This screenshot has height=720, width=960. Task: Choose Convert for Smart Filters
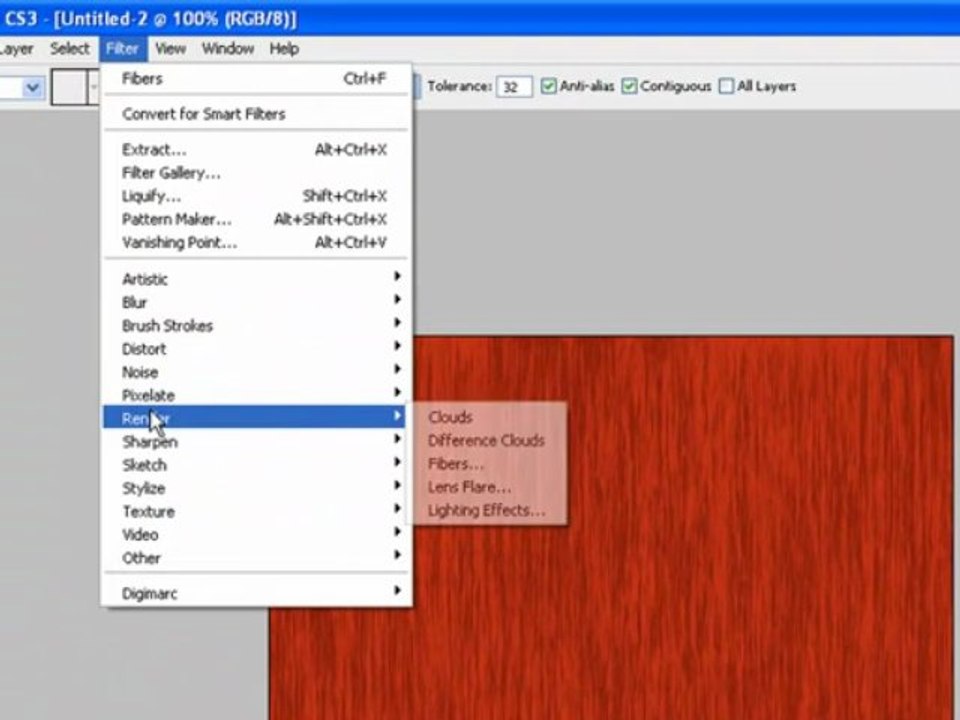point(255,114)
